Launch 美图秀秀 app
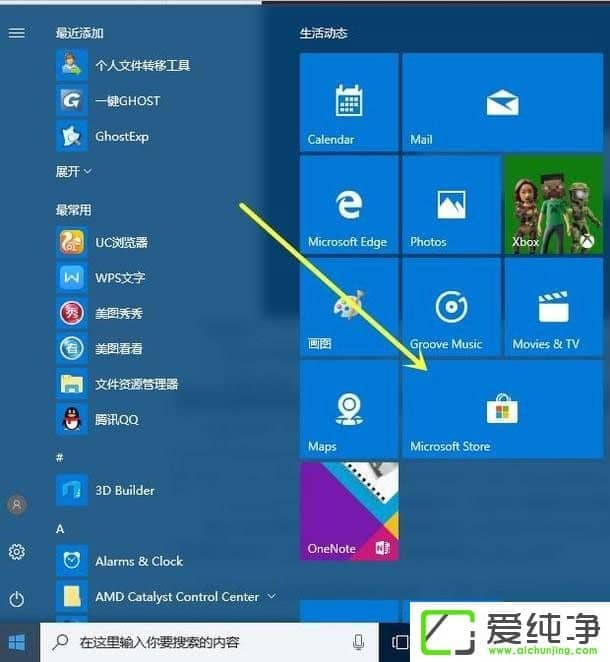 point(100,313)
